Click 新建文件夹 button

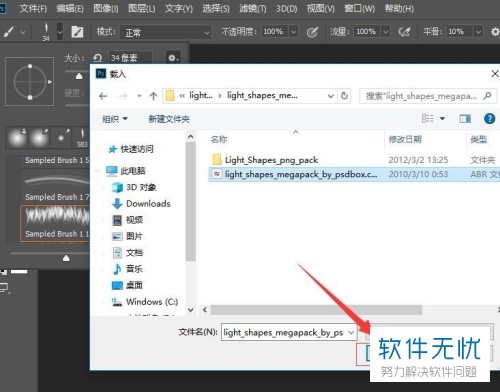[x=169, y=119]
